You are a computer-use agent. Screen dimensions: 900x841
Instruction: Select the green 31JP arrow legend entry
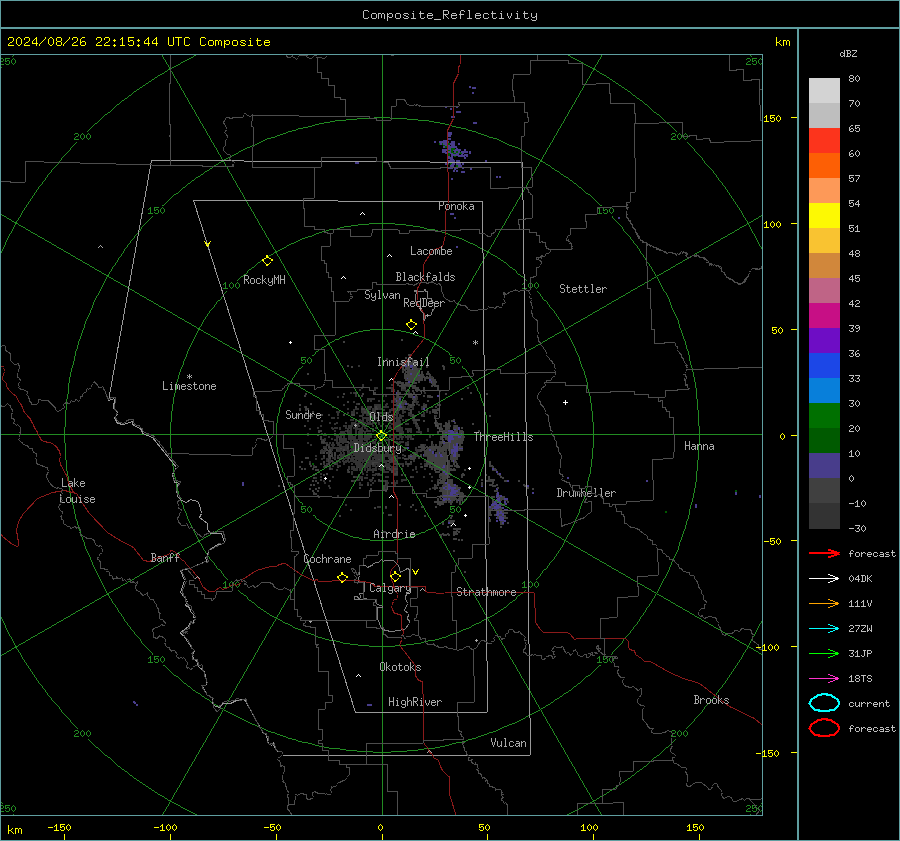824,653
